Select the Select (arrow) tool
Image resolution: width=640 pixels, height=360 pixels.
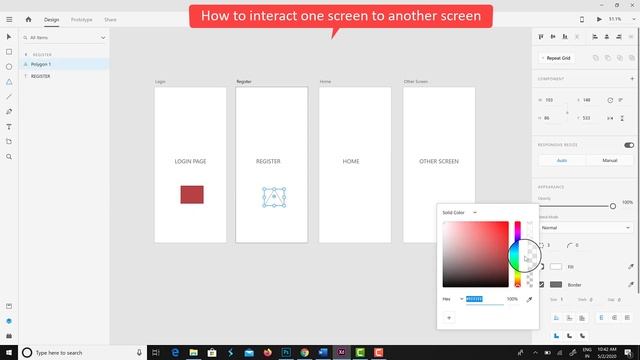(9, 37)
